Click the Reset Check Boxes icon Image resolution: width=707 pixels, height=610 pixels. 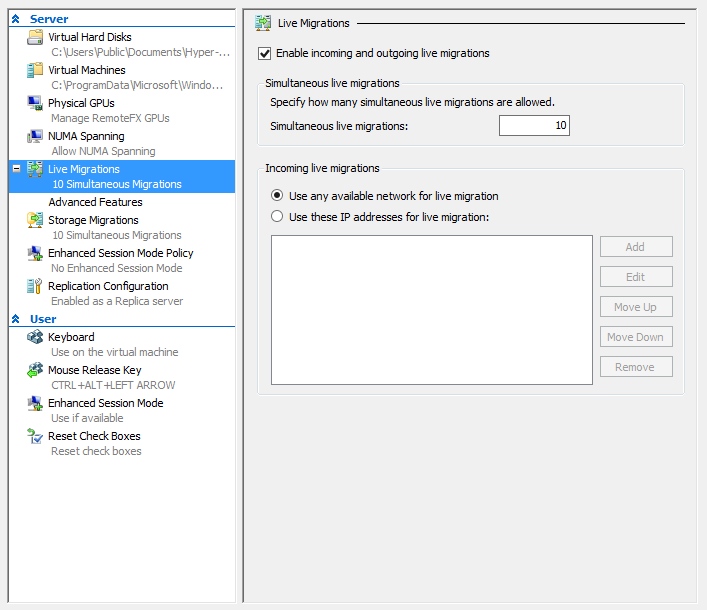tap(35, 437)
